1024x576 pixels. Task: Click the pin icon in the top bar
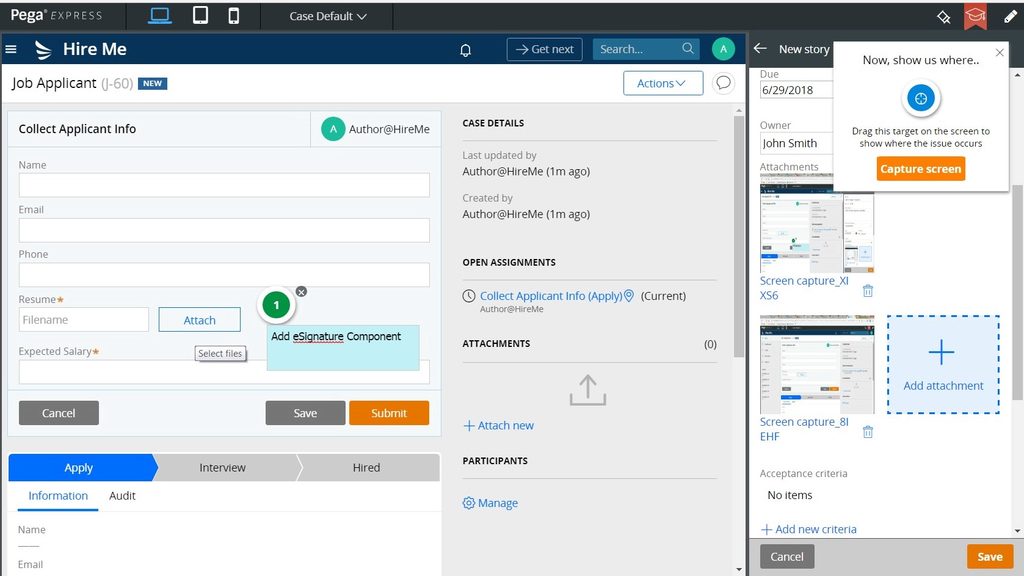[x=941, y=15]
